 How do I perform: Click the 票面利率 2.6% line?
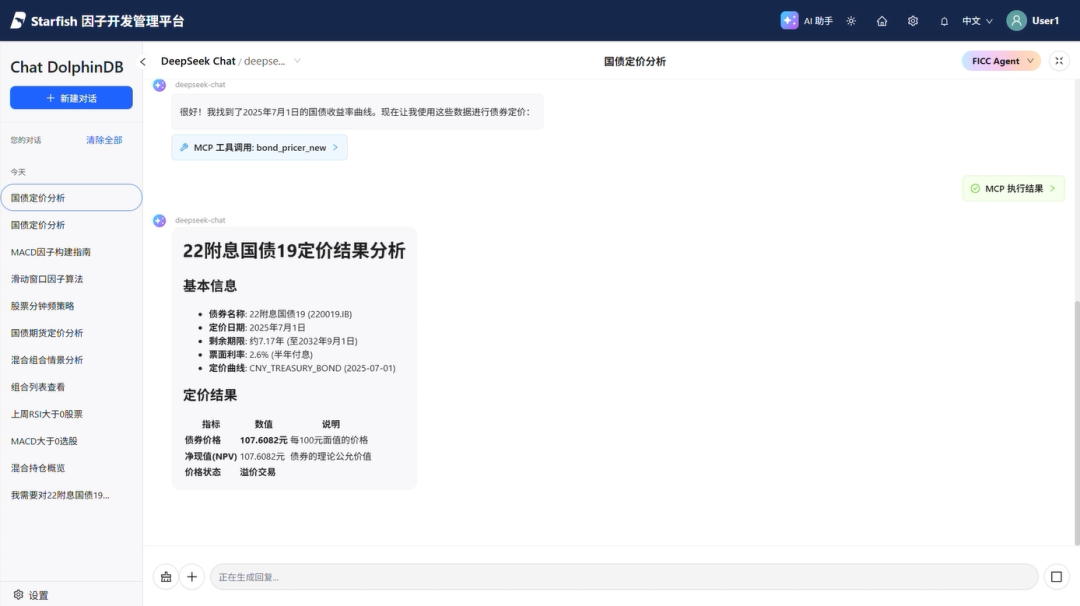pos(260,354)
